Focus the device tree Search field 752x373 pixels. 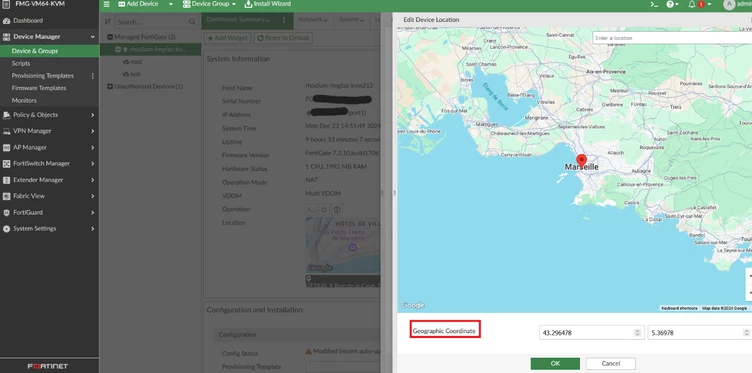(151, 22)
